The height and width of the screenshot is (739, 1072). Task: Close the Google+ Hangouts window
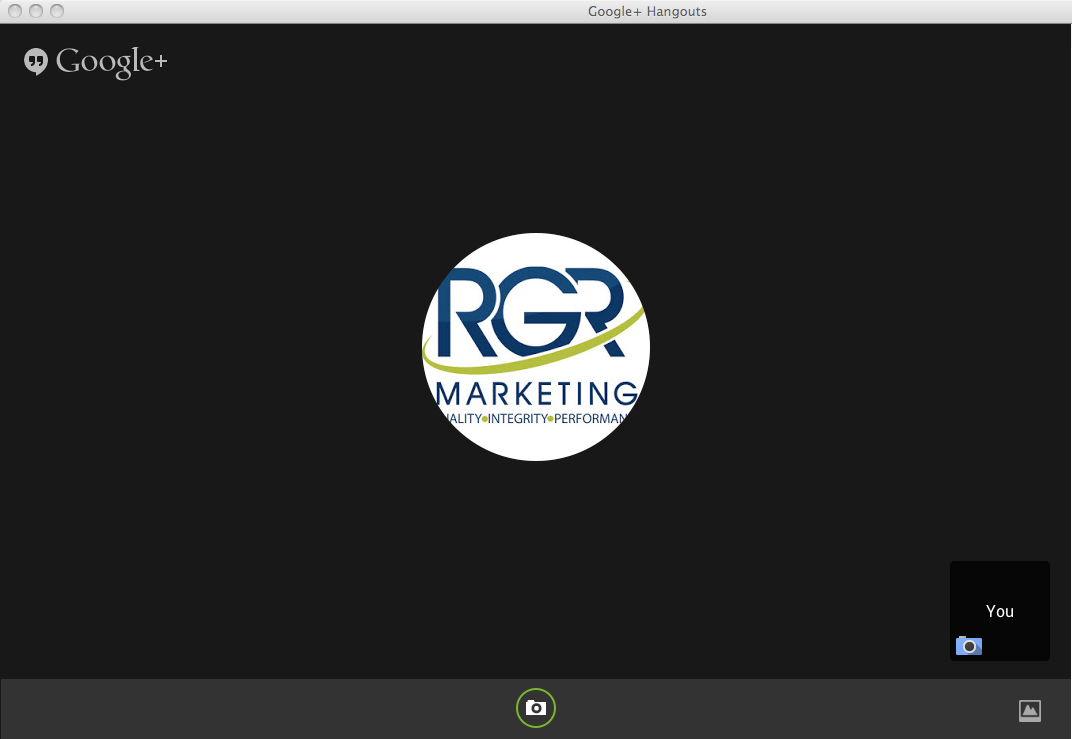(x=15, y=11)
